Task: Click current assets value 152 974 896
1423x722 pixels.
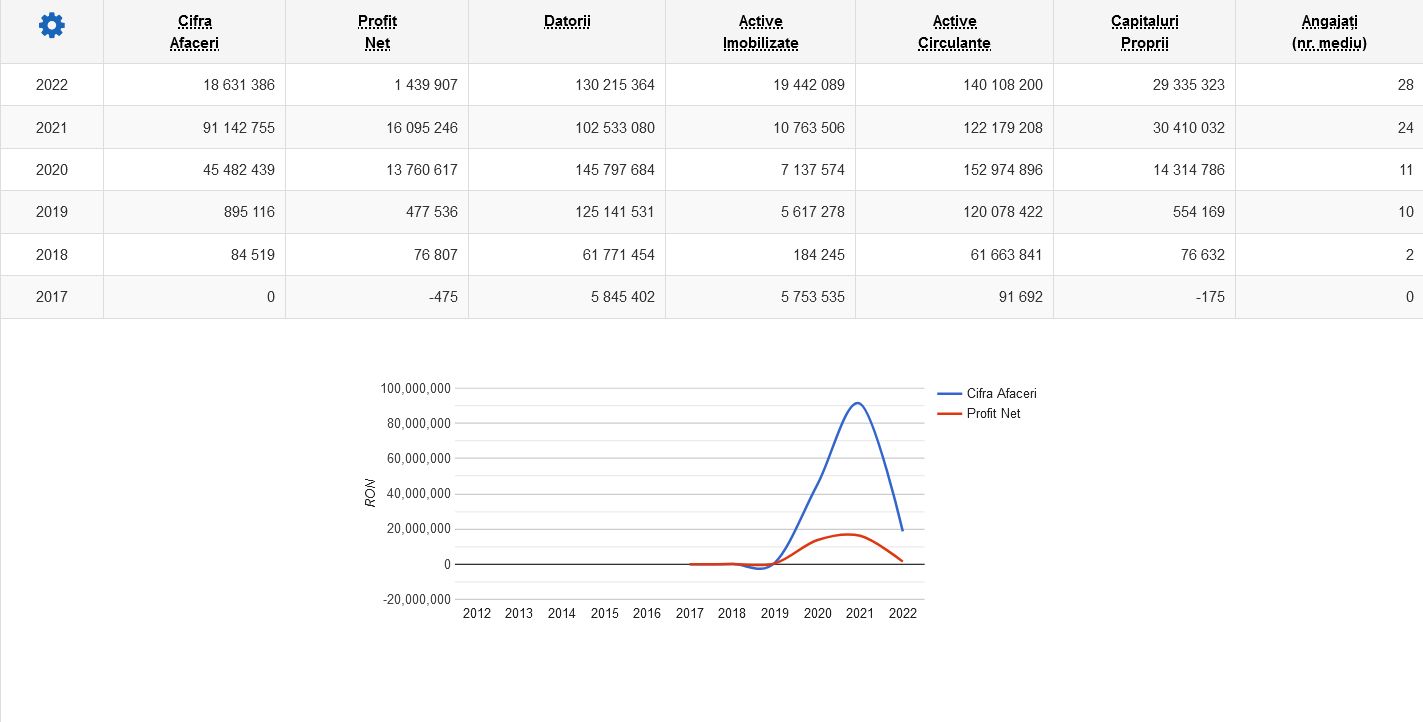Action: [x=1003, y=170]
